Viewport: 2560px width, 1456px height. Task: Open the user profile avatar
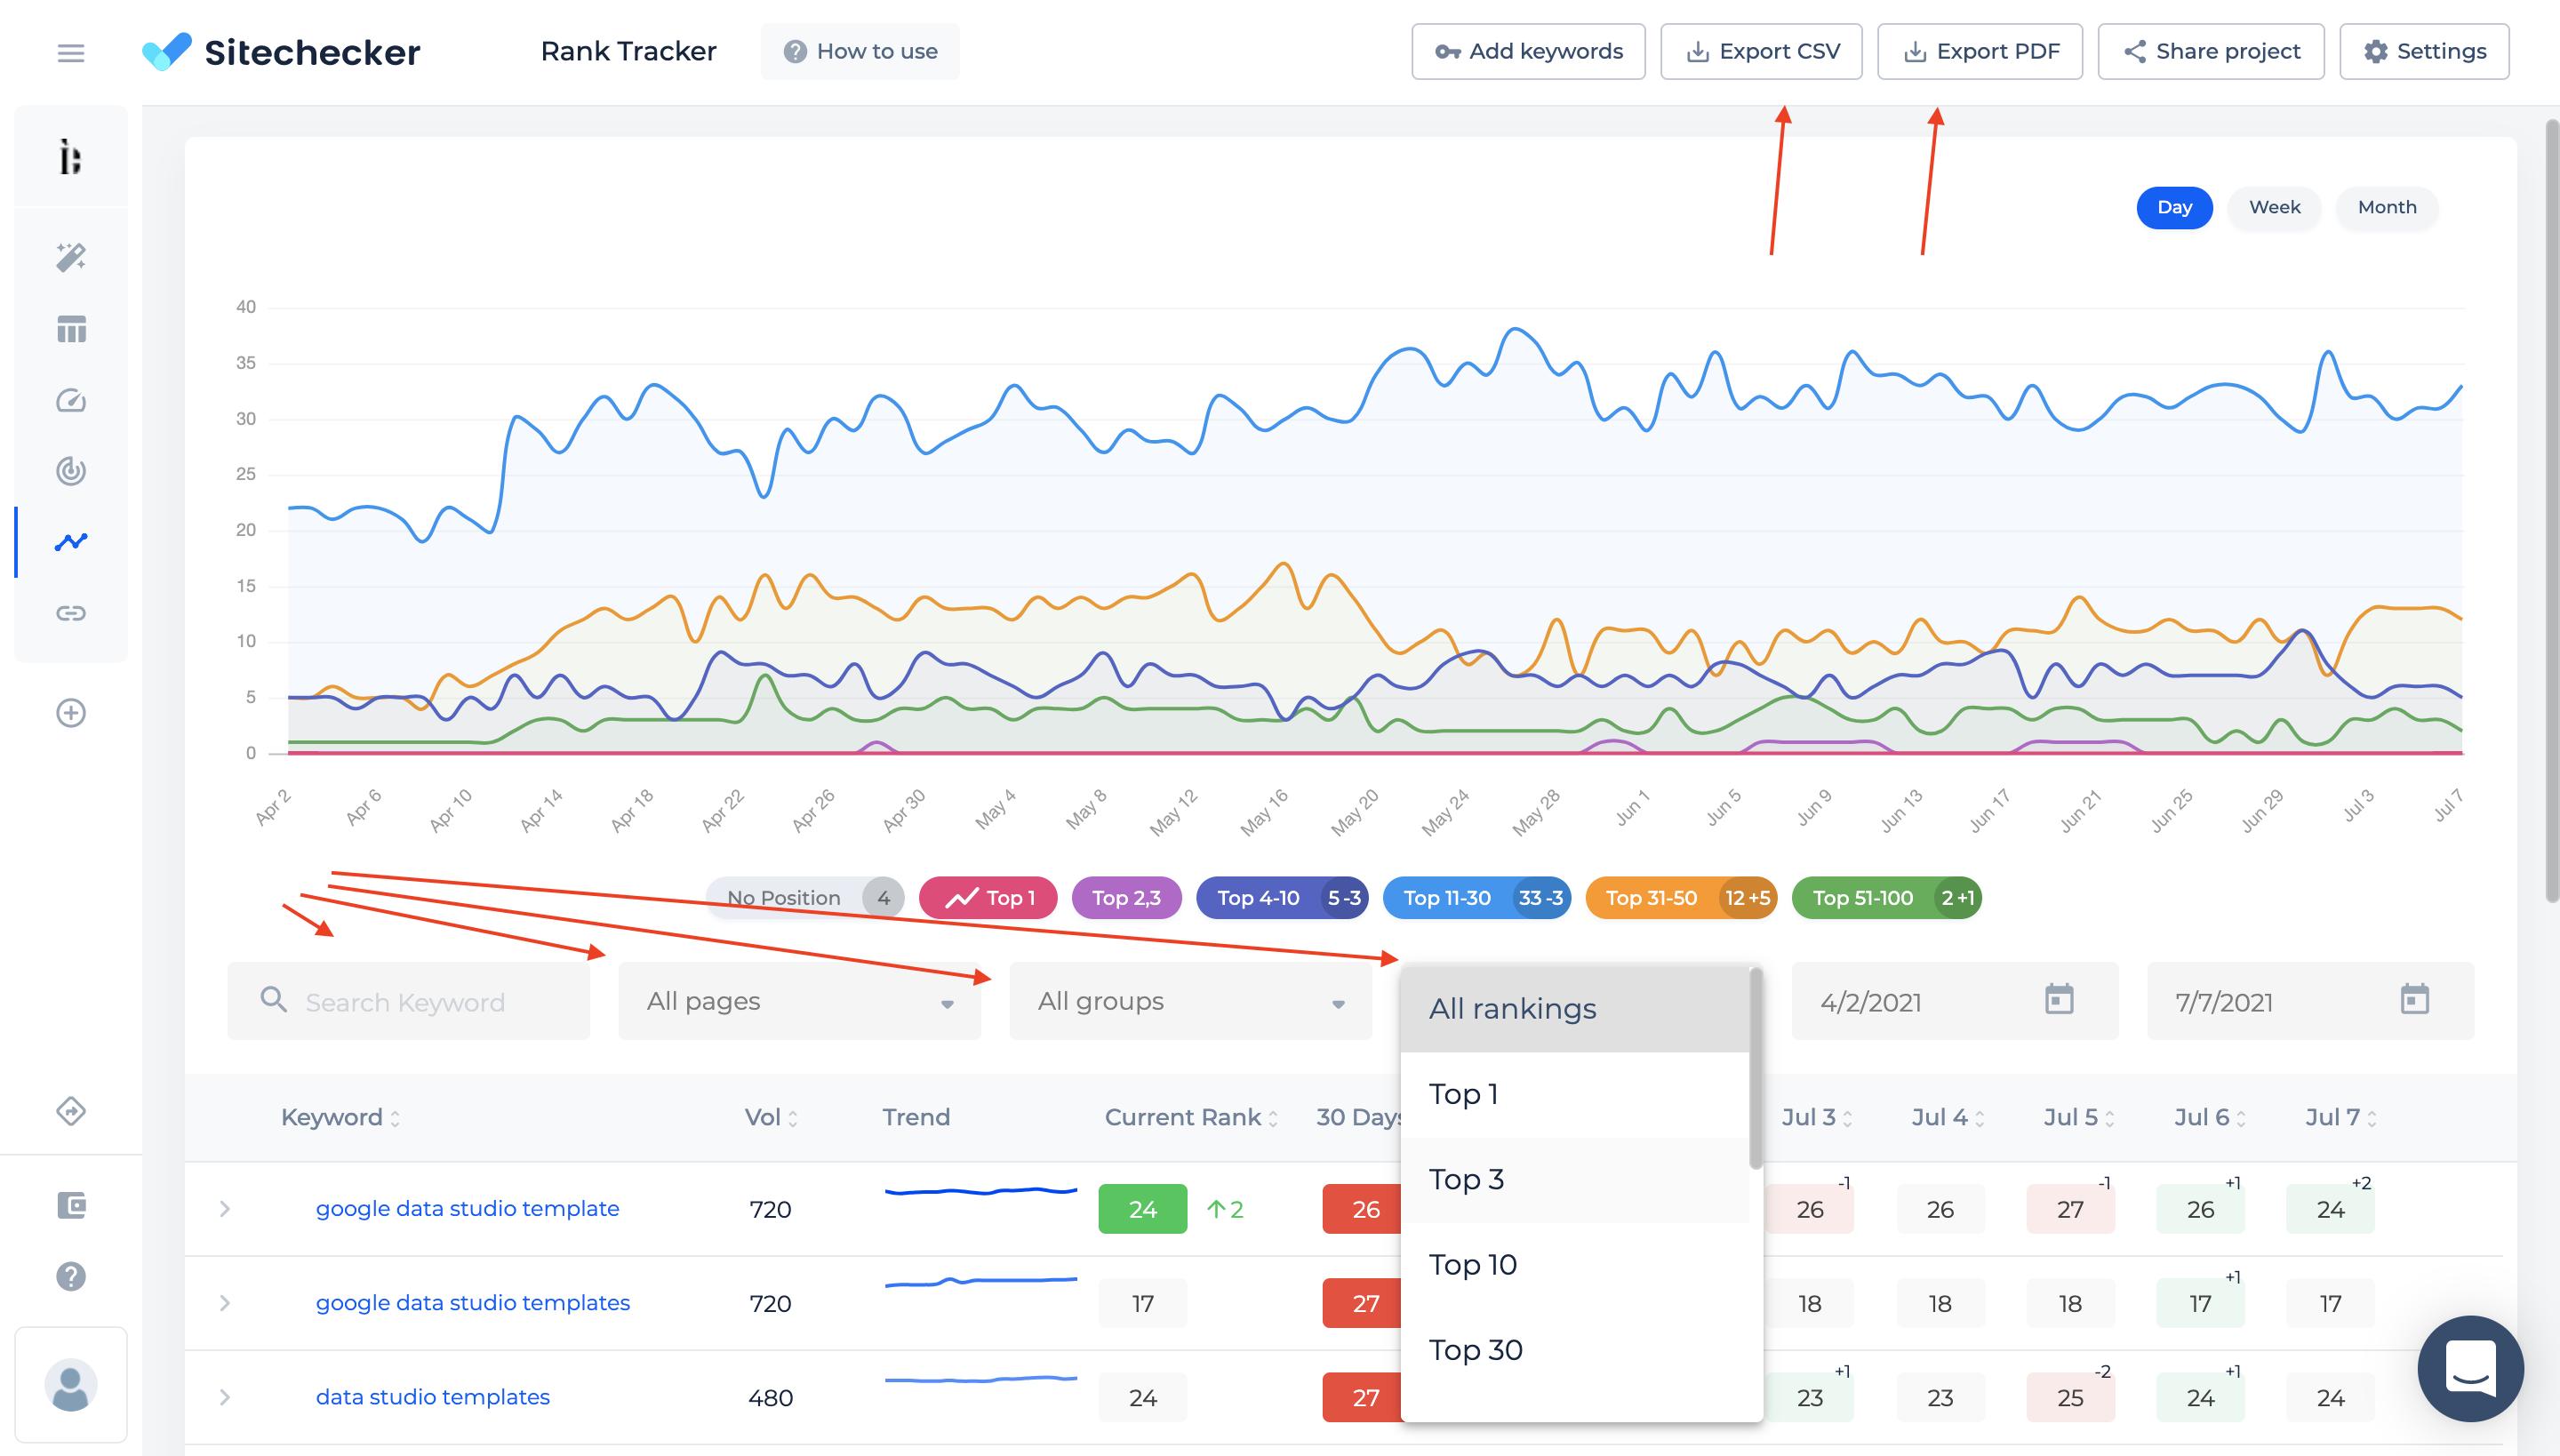click(x=71, y=1385)
